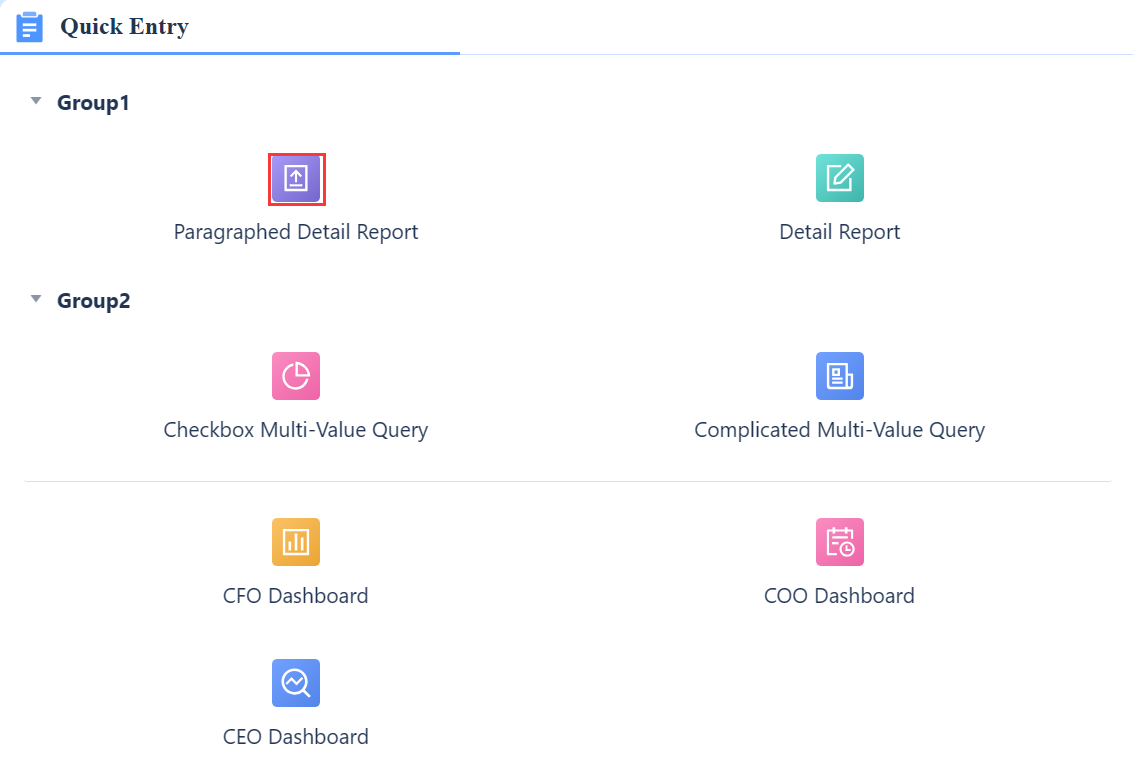Open the COO Dashboard schedule icon

[x=839, y=542]
